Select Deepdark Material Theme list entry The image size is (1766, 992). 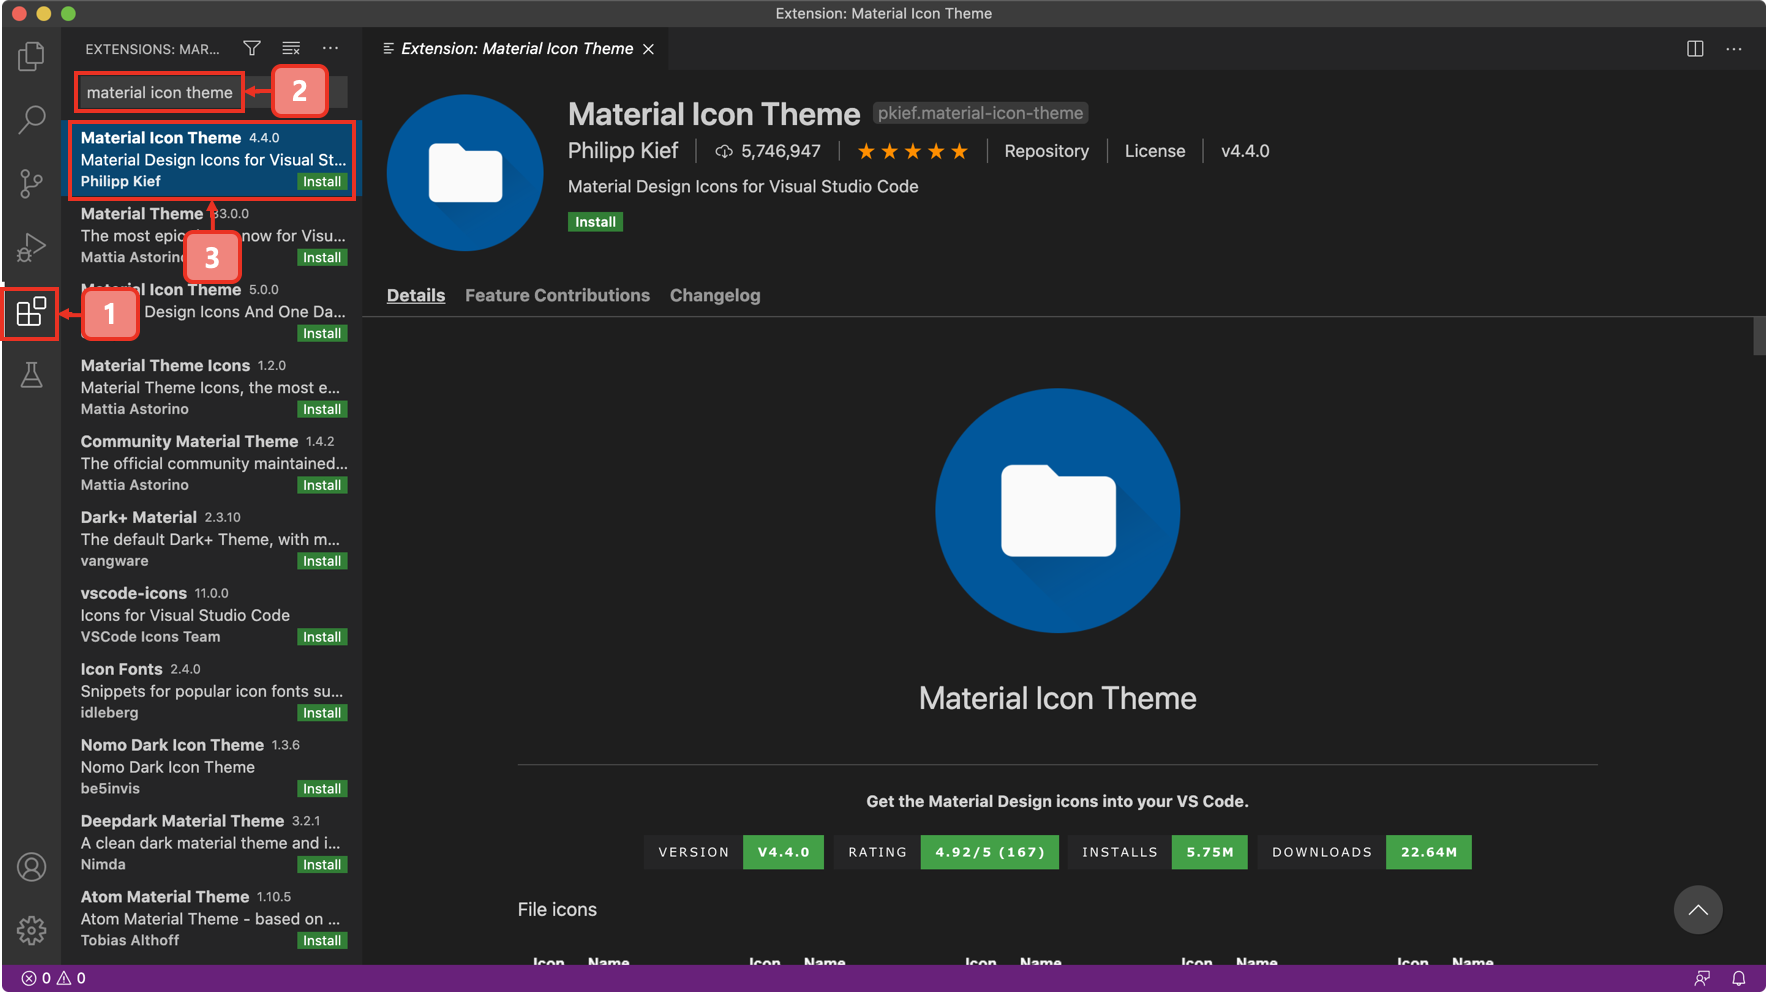212,843
